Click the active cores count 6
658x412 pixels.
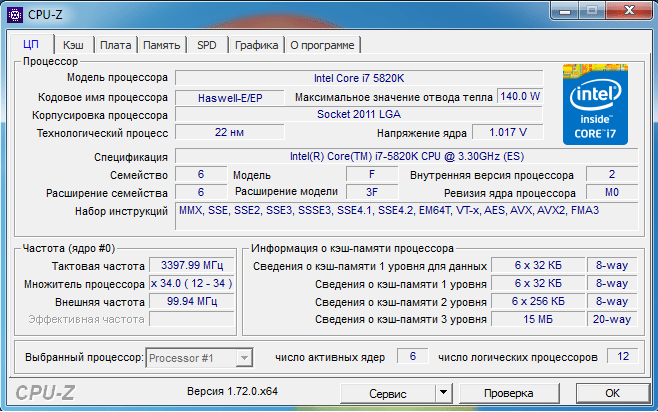click(x=413, y=356)
